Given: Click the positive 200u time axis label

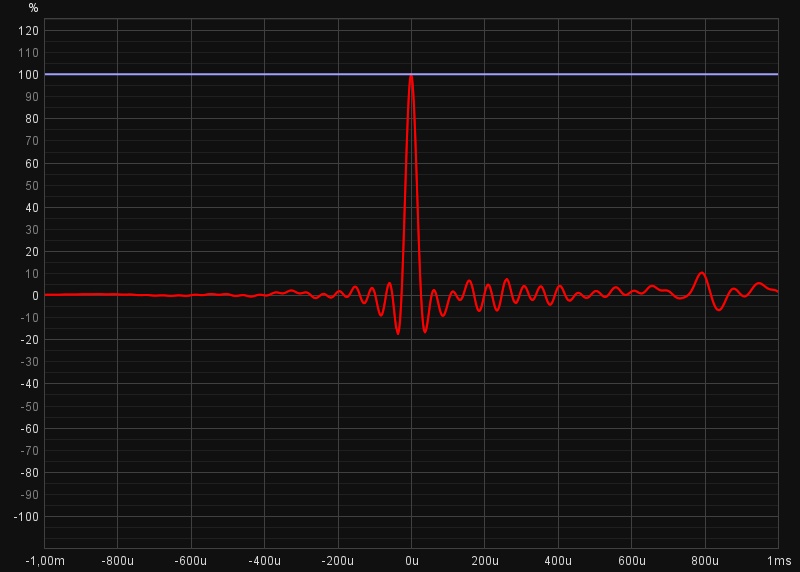Looking at the screenshot, I should 485,561.
